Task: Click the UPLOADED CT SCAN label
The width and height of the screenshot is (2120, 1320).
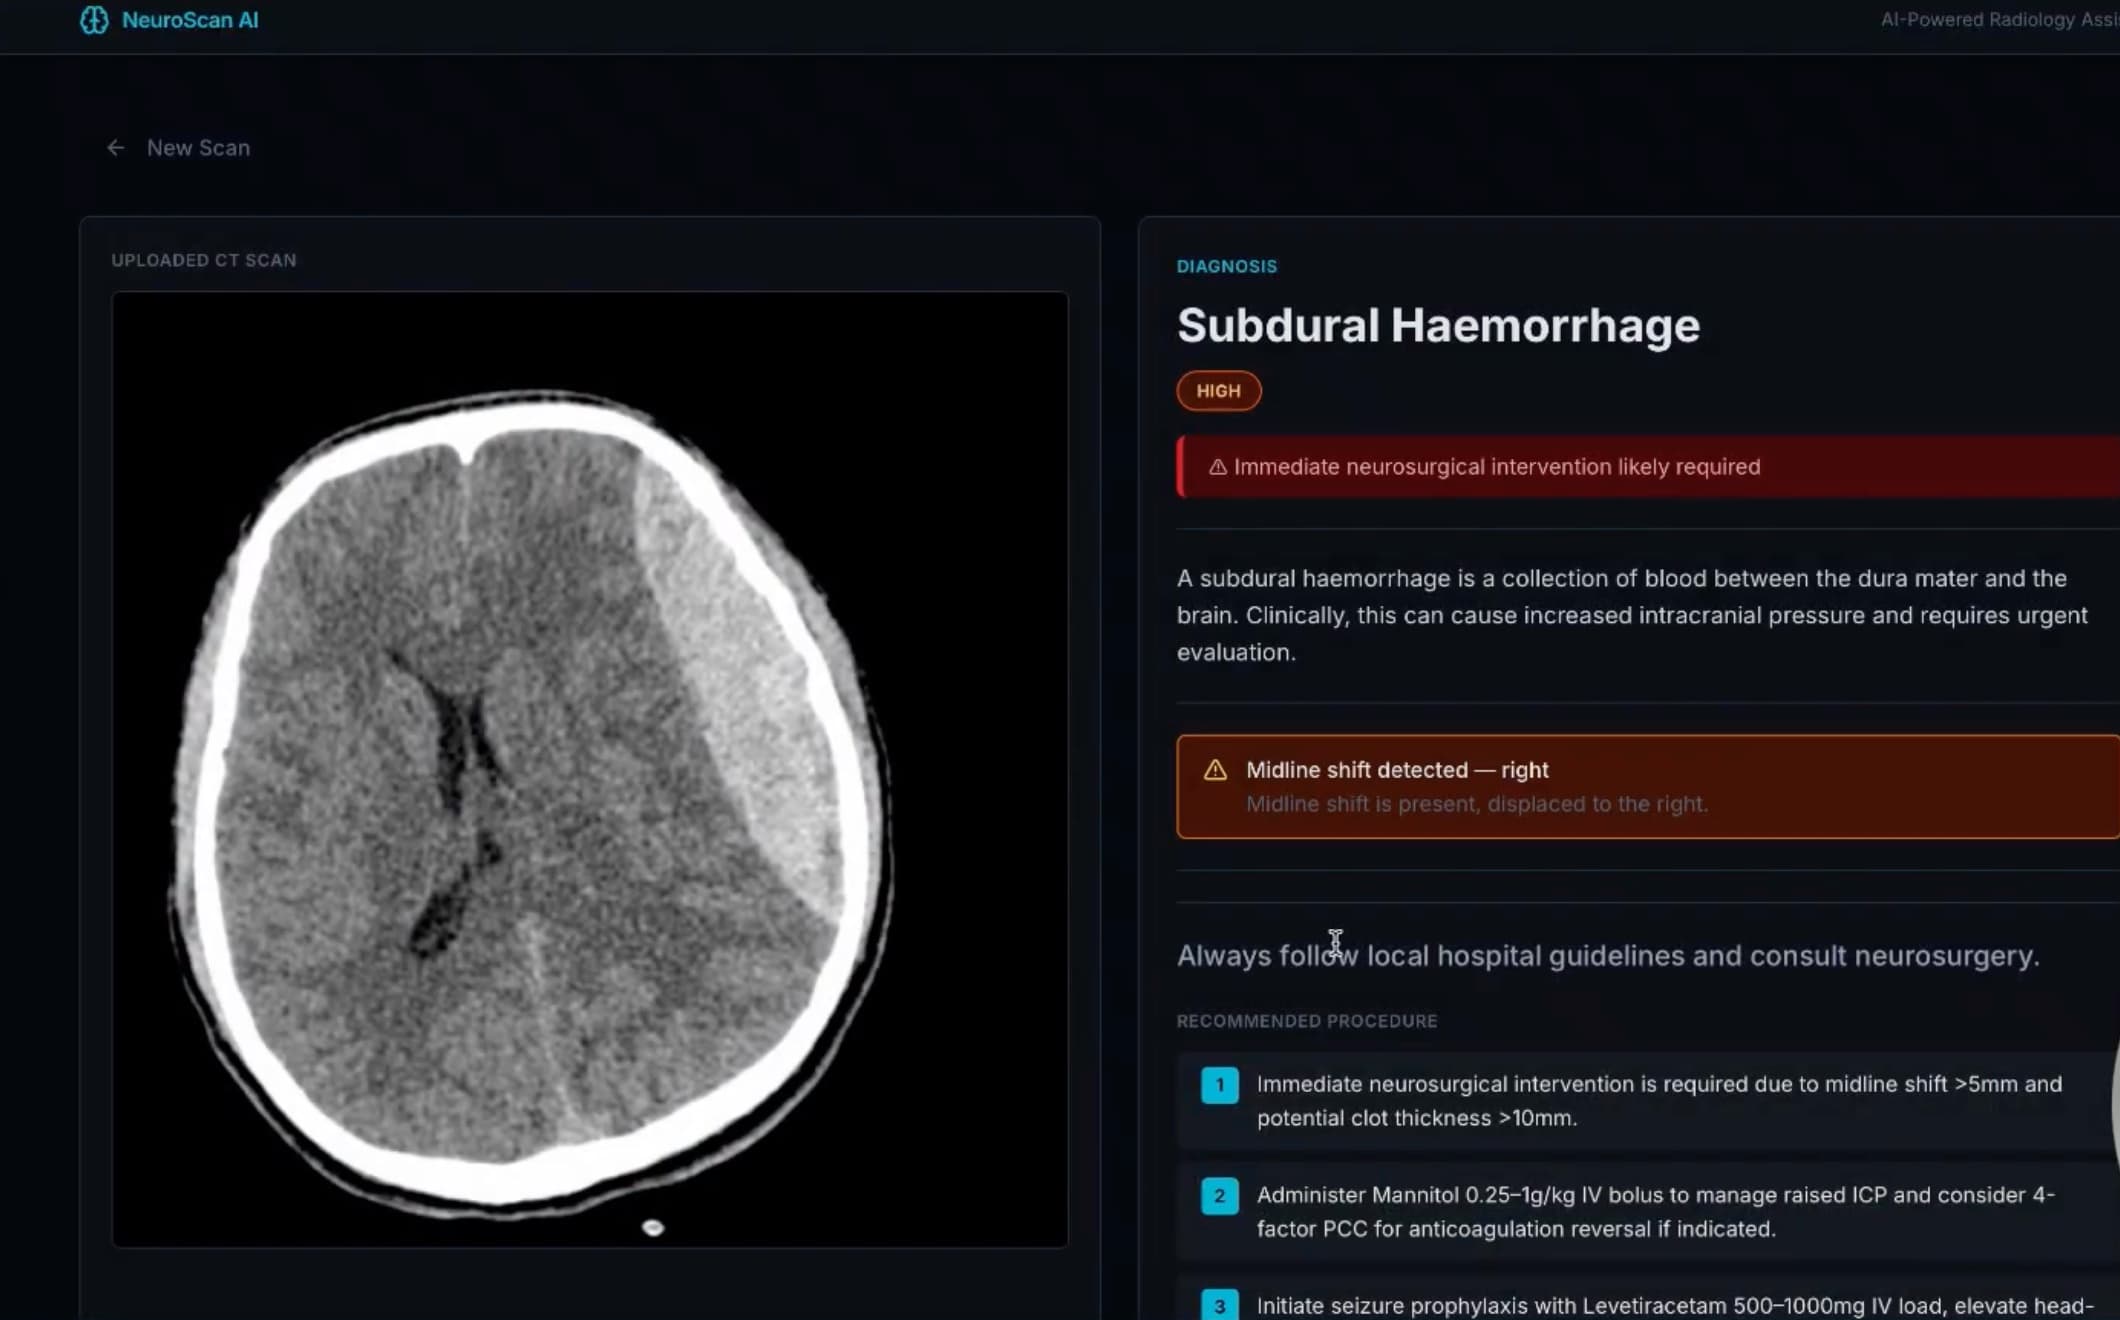Action: pyautogui.click(x=204, y=260)
